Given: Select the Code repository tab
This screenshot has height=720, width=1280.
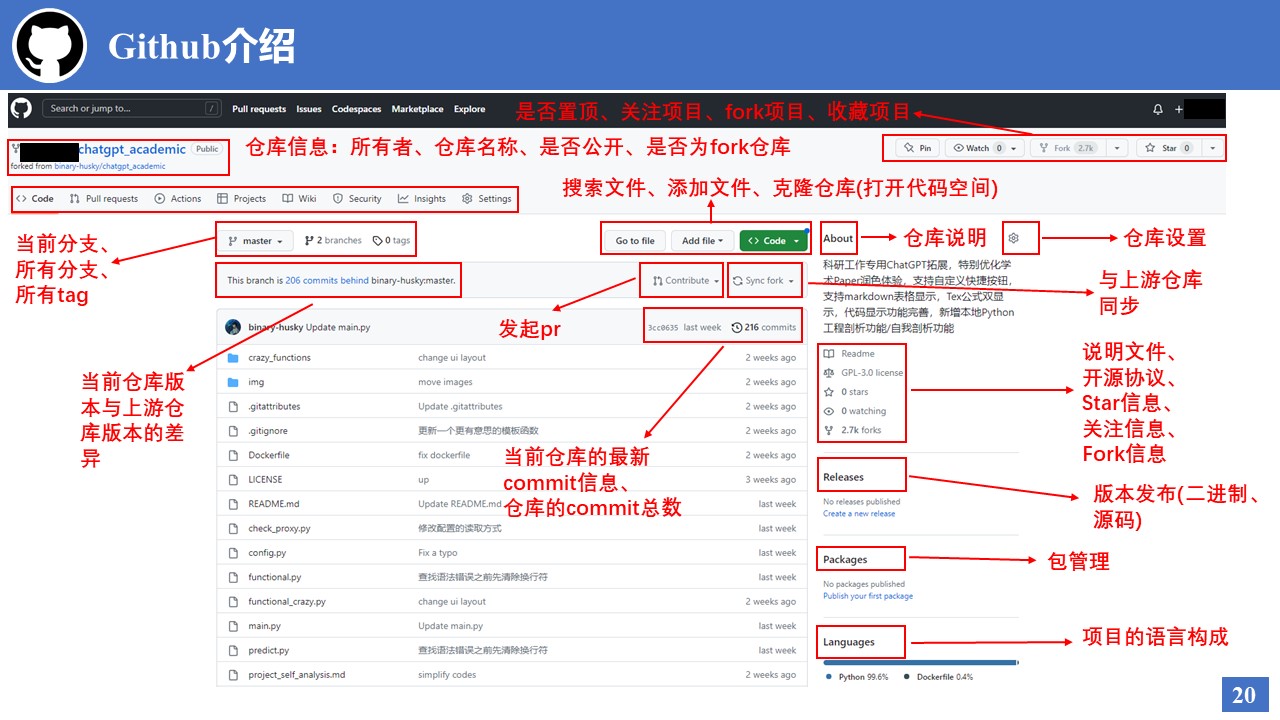Looking at the screenshot, I should click(35, 199).
